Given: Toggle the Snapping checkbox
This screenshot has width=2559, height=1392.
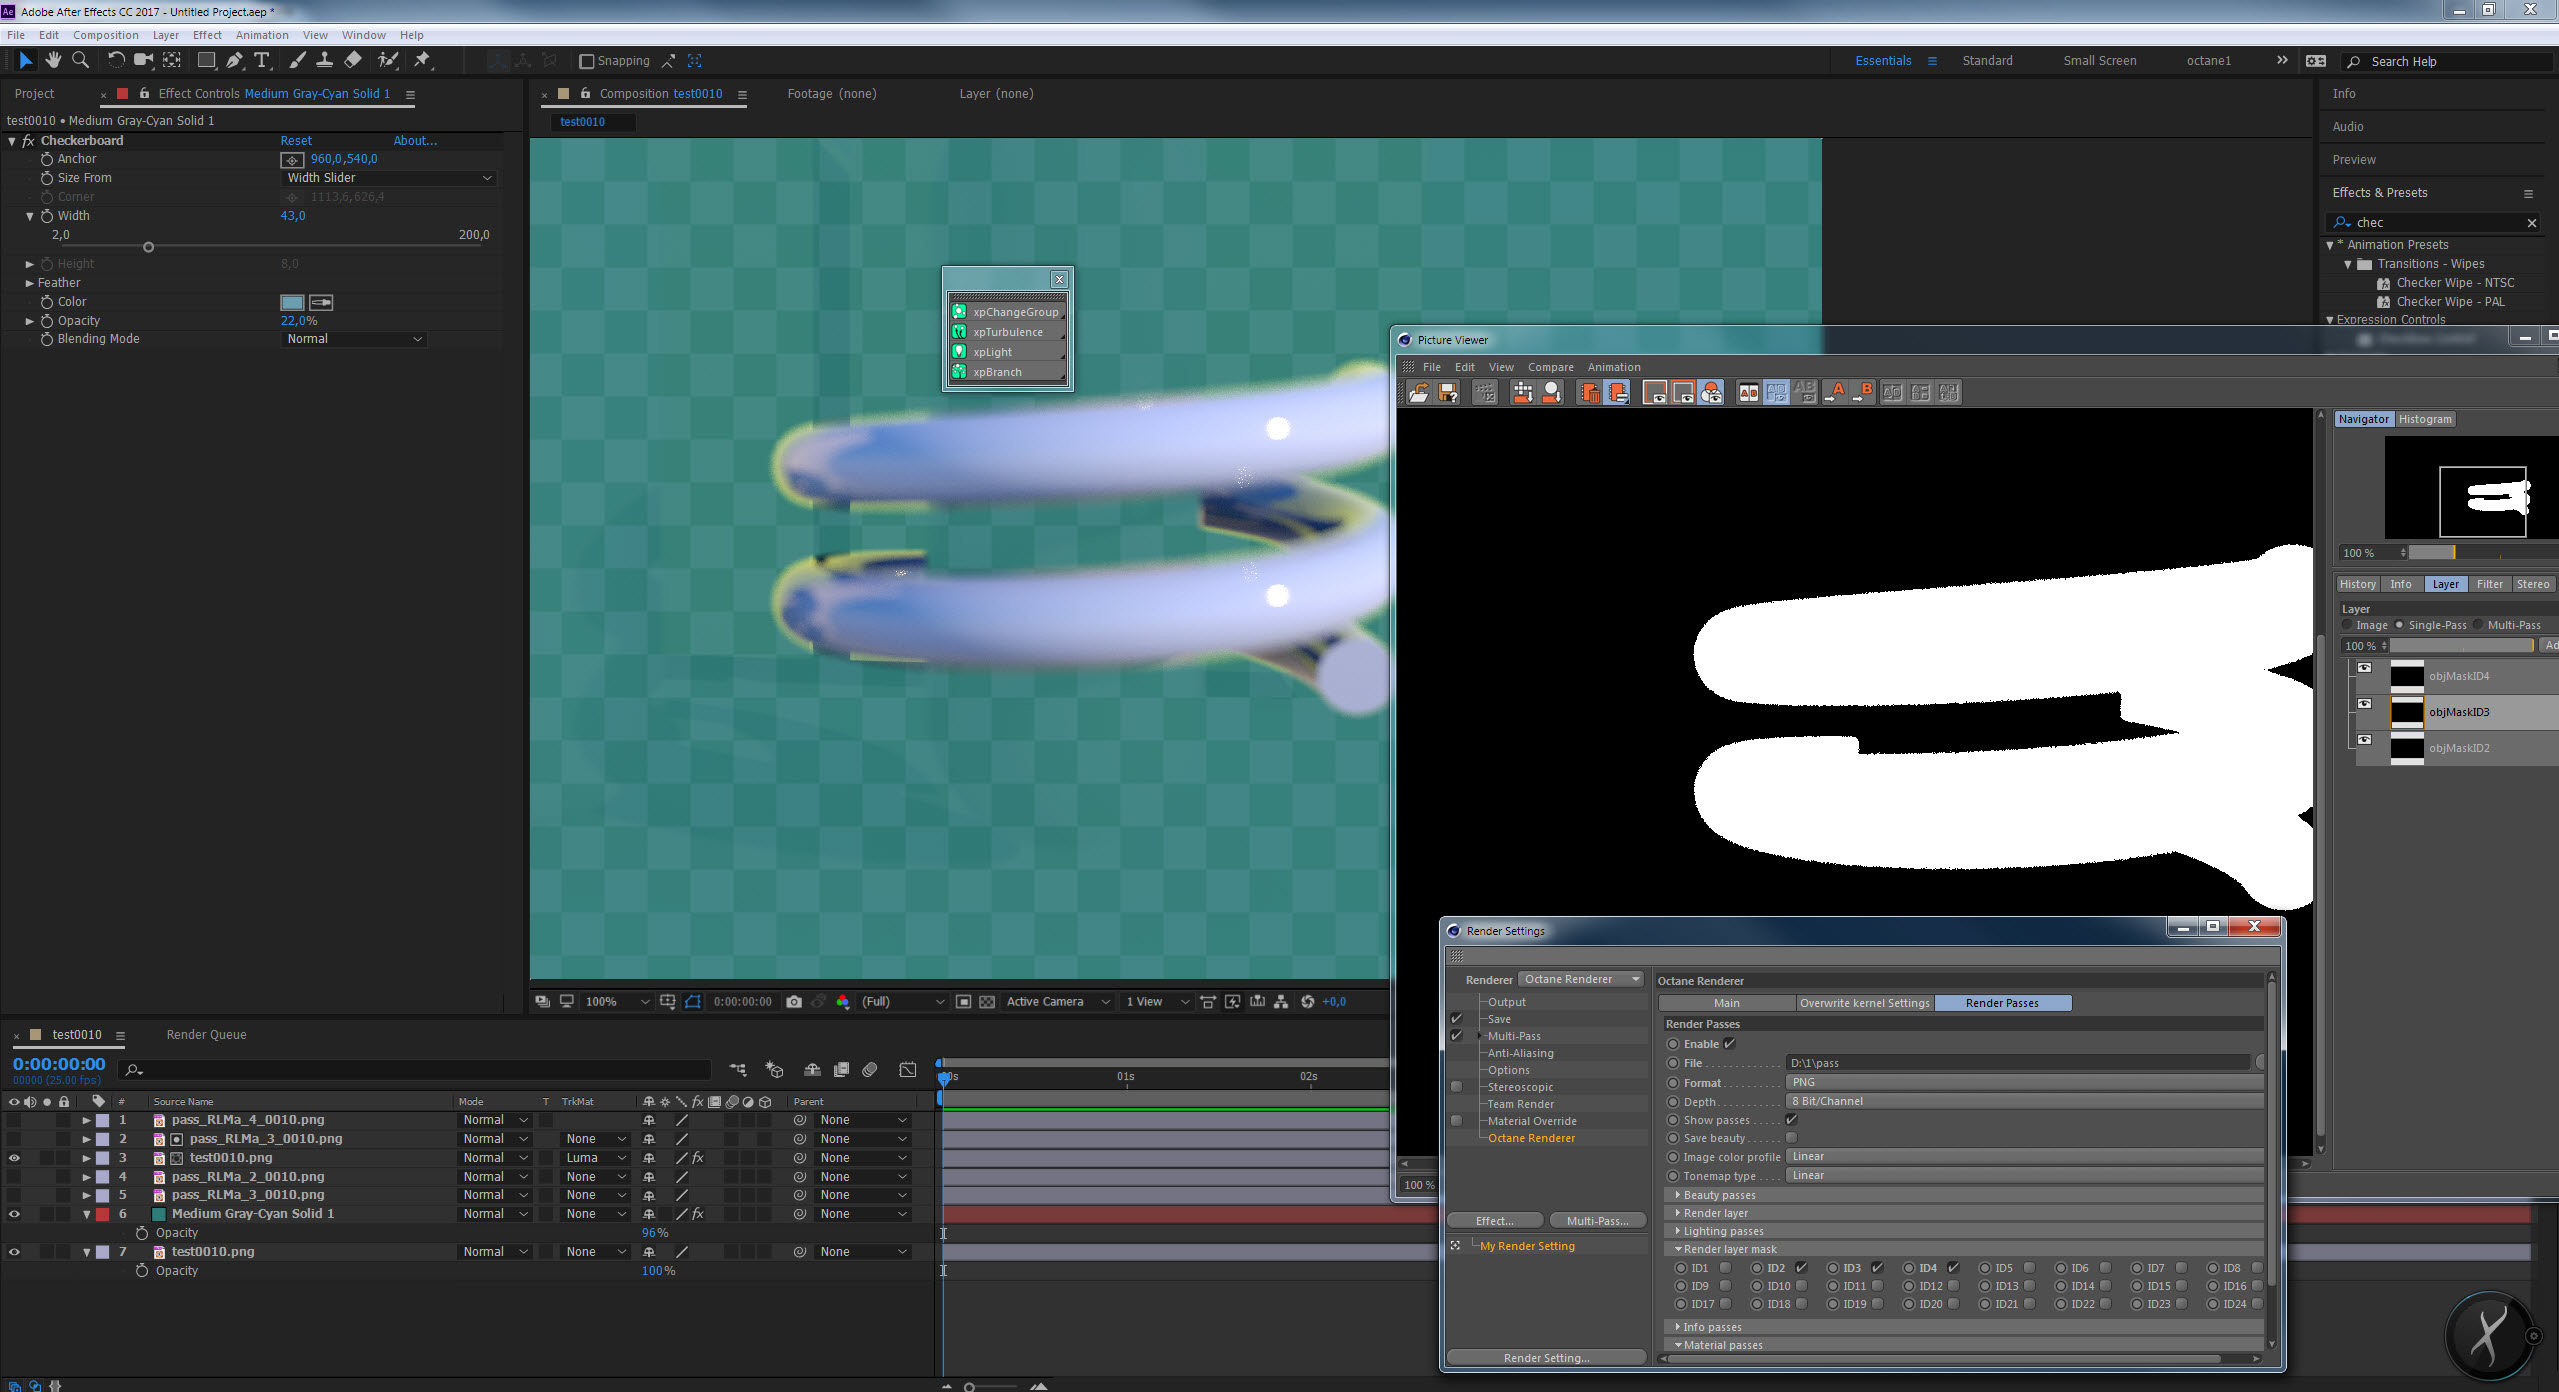Looking at the screenshot, I should pyautogui.click(x=587, y=61).
